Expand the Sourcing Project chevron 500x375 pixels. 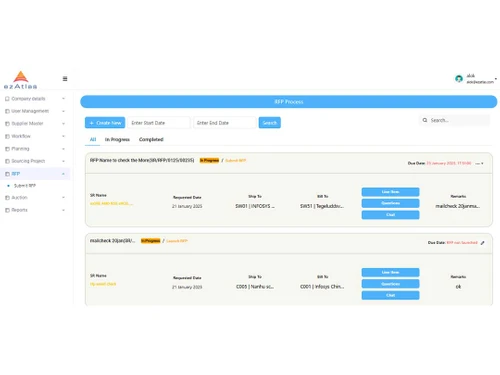(63, 161)
